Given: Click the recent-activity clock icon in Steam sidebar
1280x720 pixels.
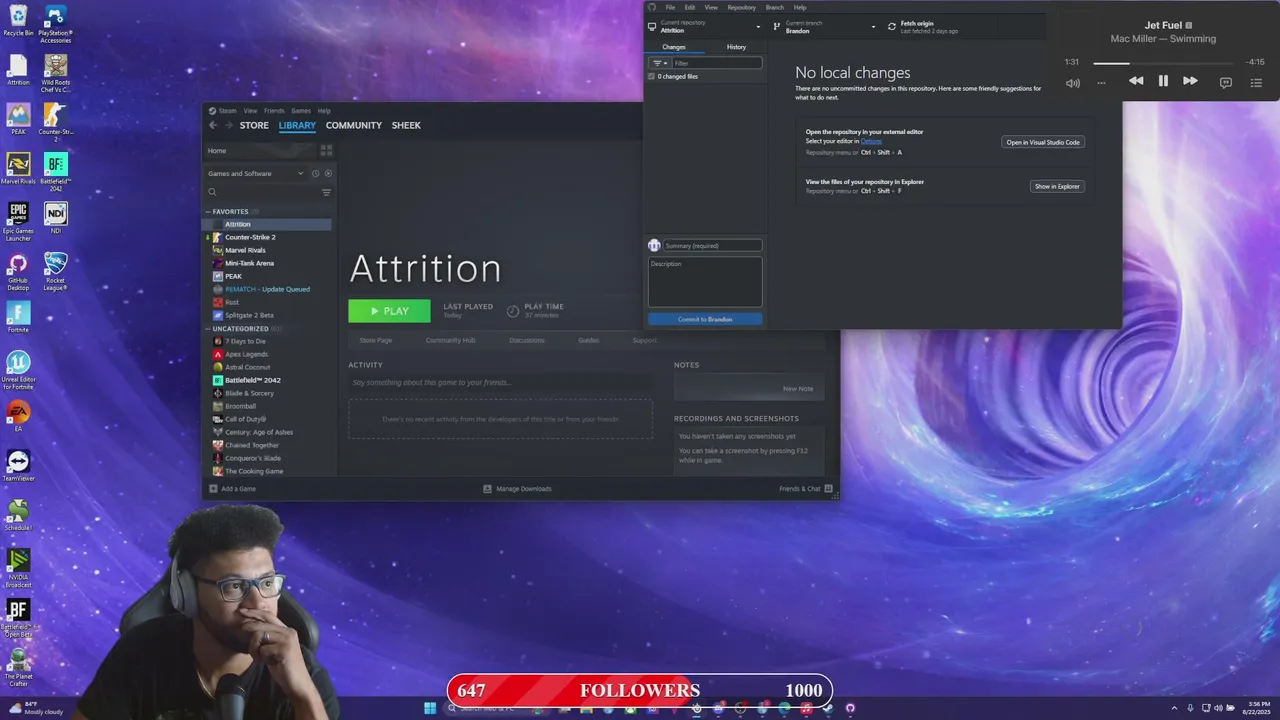Looking at the screenshot, I should pos(315,173).
